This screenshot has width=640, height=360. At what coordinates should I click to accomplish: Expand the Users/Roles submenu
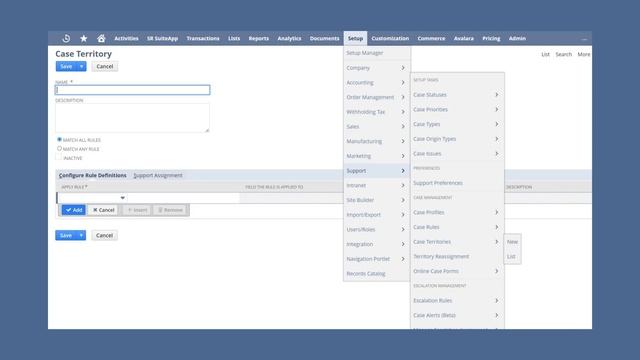pyautogui.click(x=376, y=229)
